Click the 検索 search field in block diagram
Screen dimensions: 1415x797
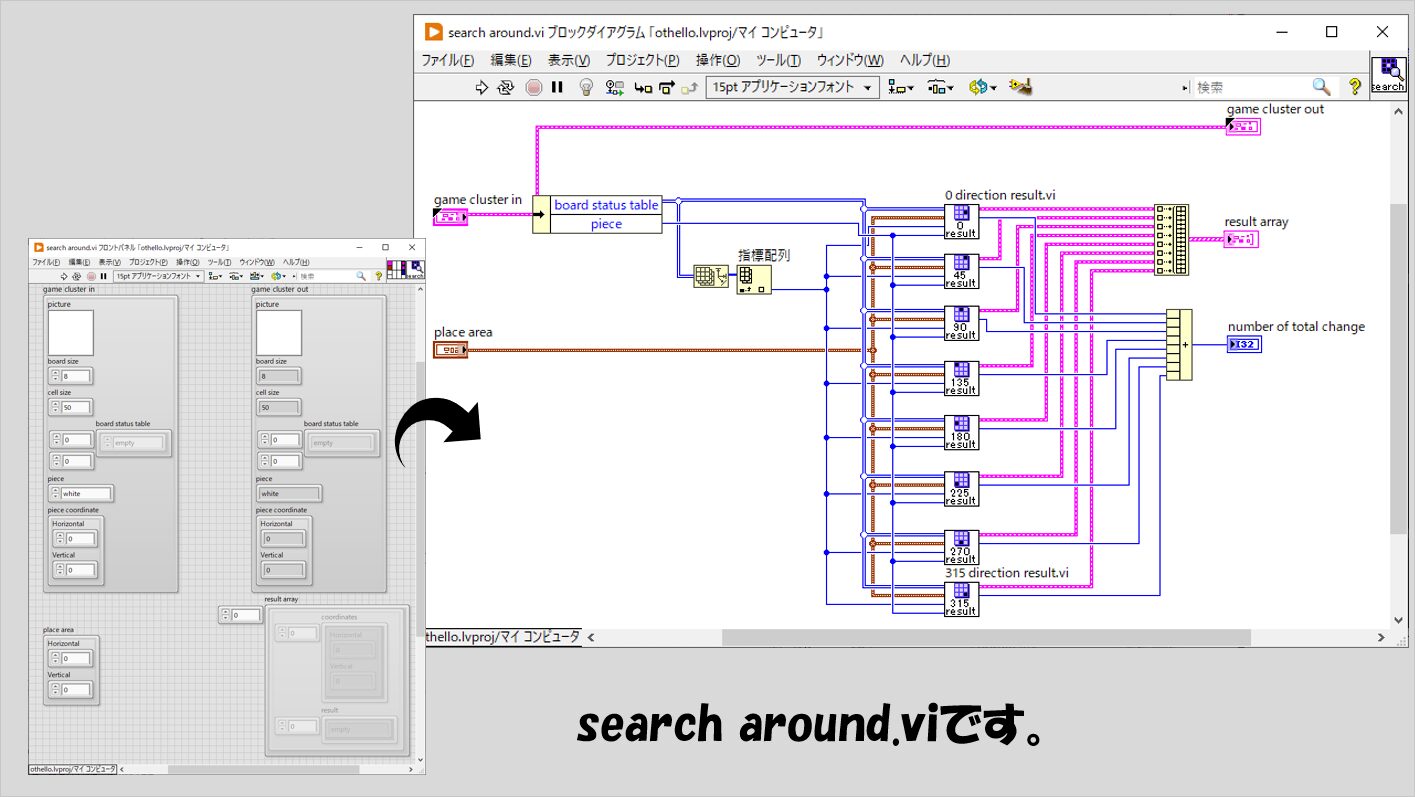point(1250,87)
